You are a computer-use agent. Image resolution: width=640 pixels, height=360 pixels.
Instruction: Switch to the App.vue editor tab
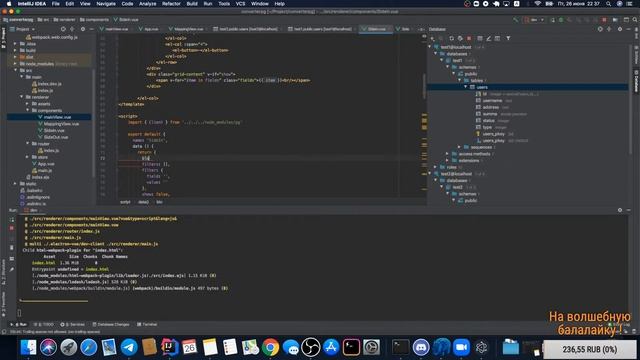(x=149, y=29)
